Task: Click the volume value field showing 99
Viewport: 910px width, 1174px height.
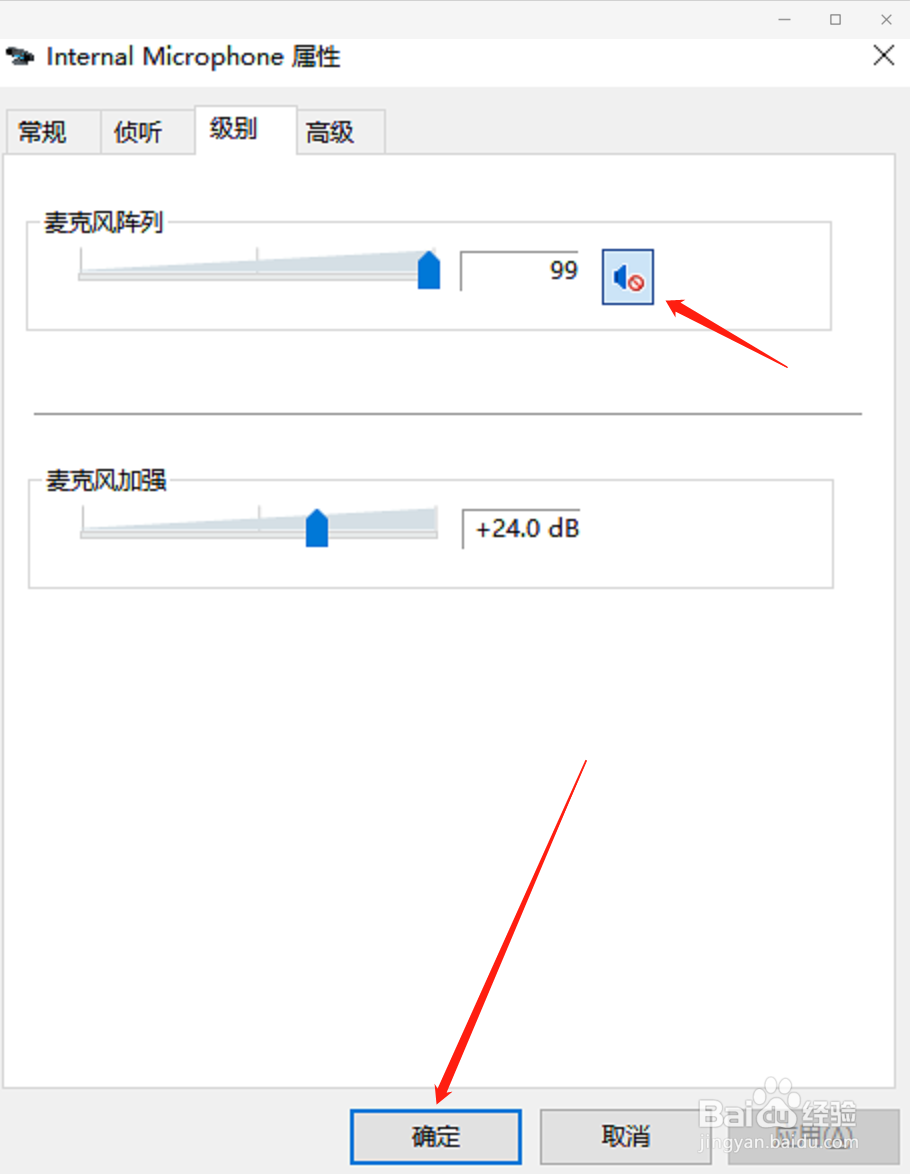Action: click(x=520, y=270)
